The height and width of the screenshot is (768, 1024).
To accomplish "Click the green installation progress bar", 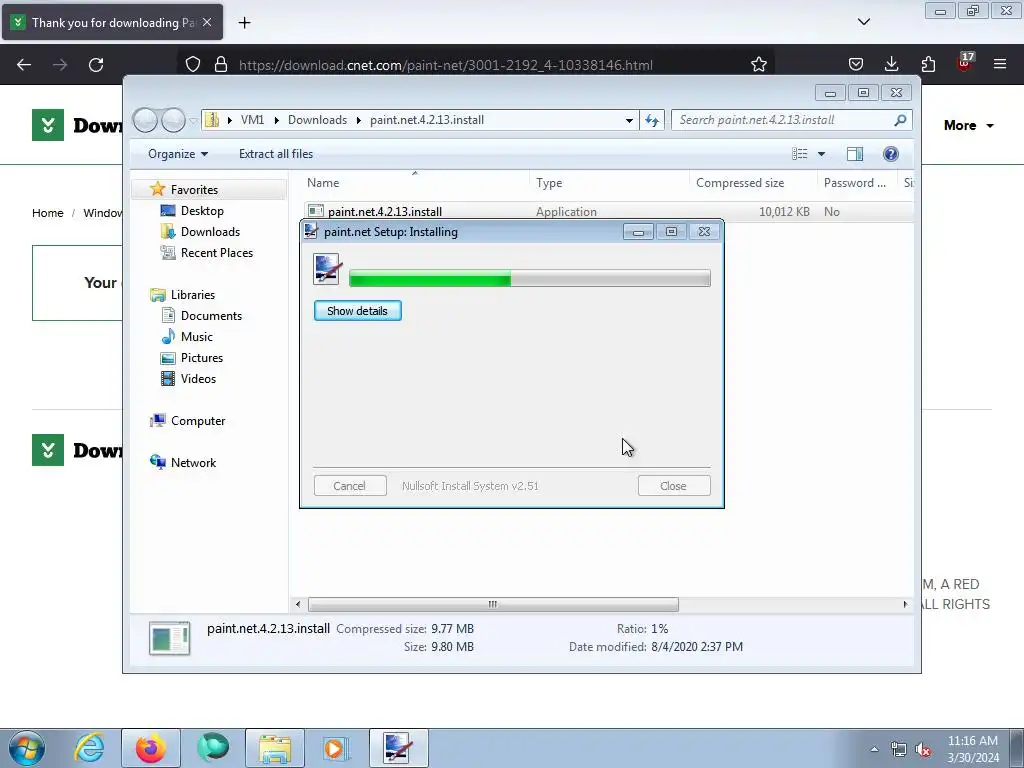I will coord(530,279).
